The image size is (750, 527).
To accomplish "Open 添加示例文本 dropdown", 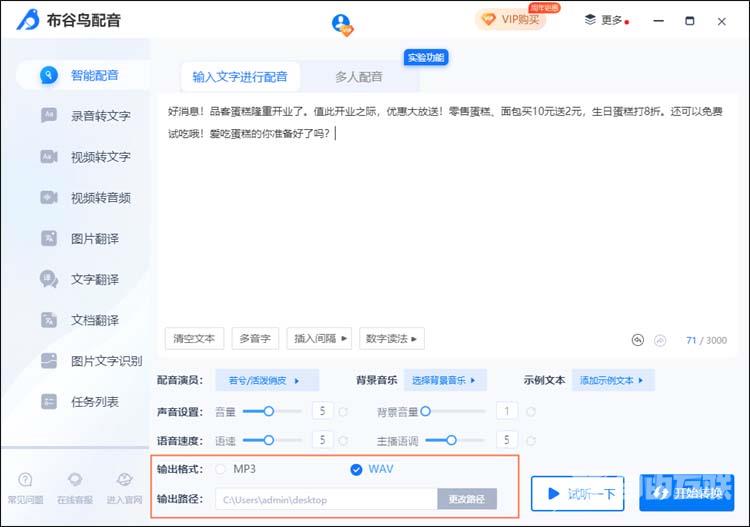I will click(613, 380).
